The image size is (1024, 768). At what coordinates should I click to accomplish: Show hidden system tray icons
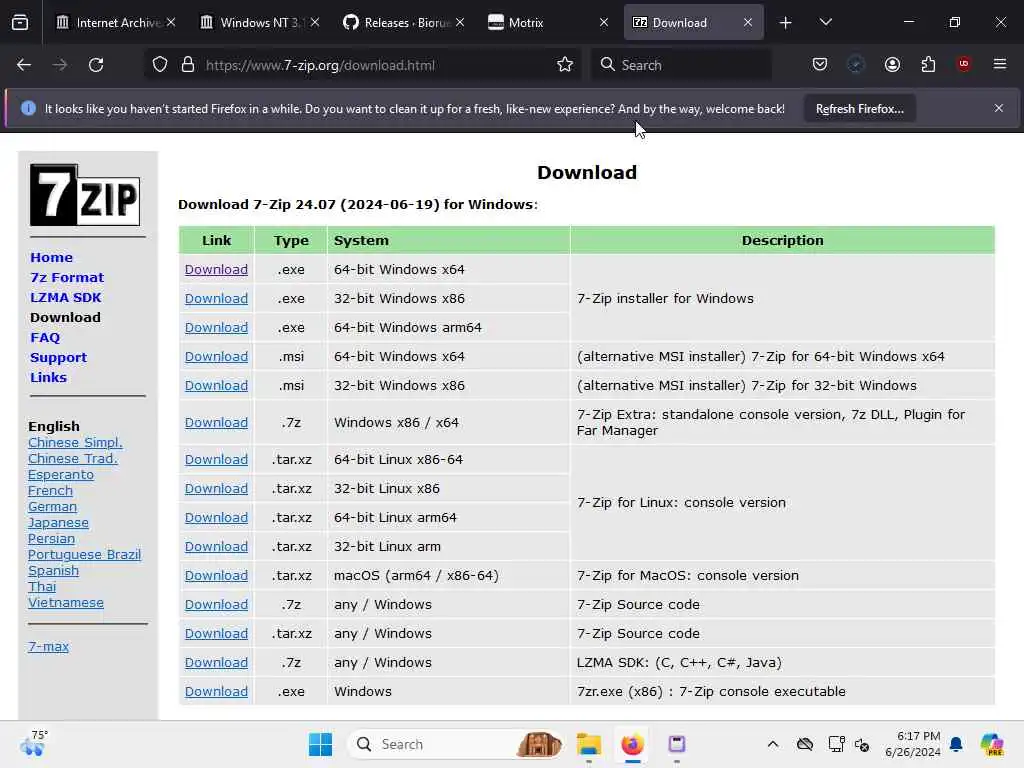(x=773, y=744)
